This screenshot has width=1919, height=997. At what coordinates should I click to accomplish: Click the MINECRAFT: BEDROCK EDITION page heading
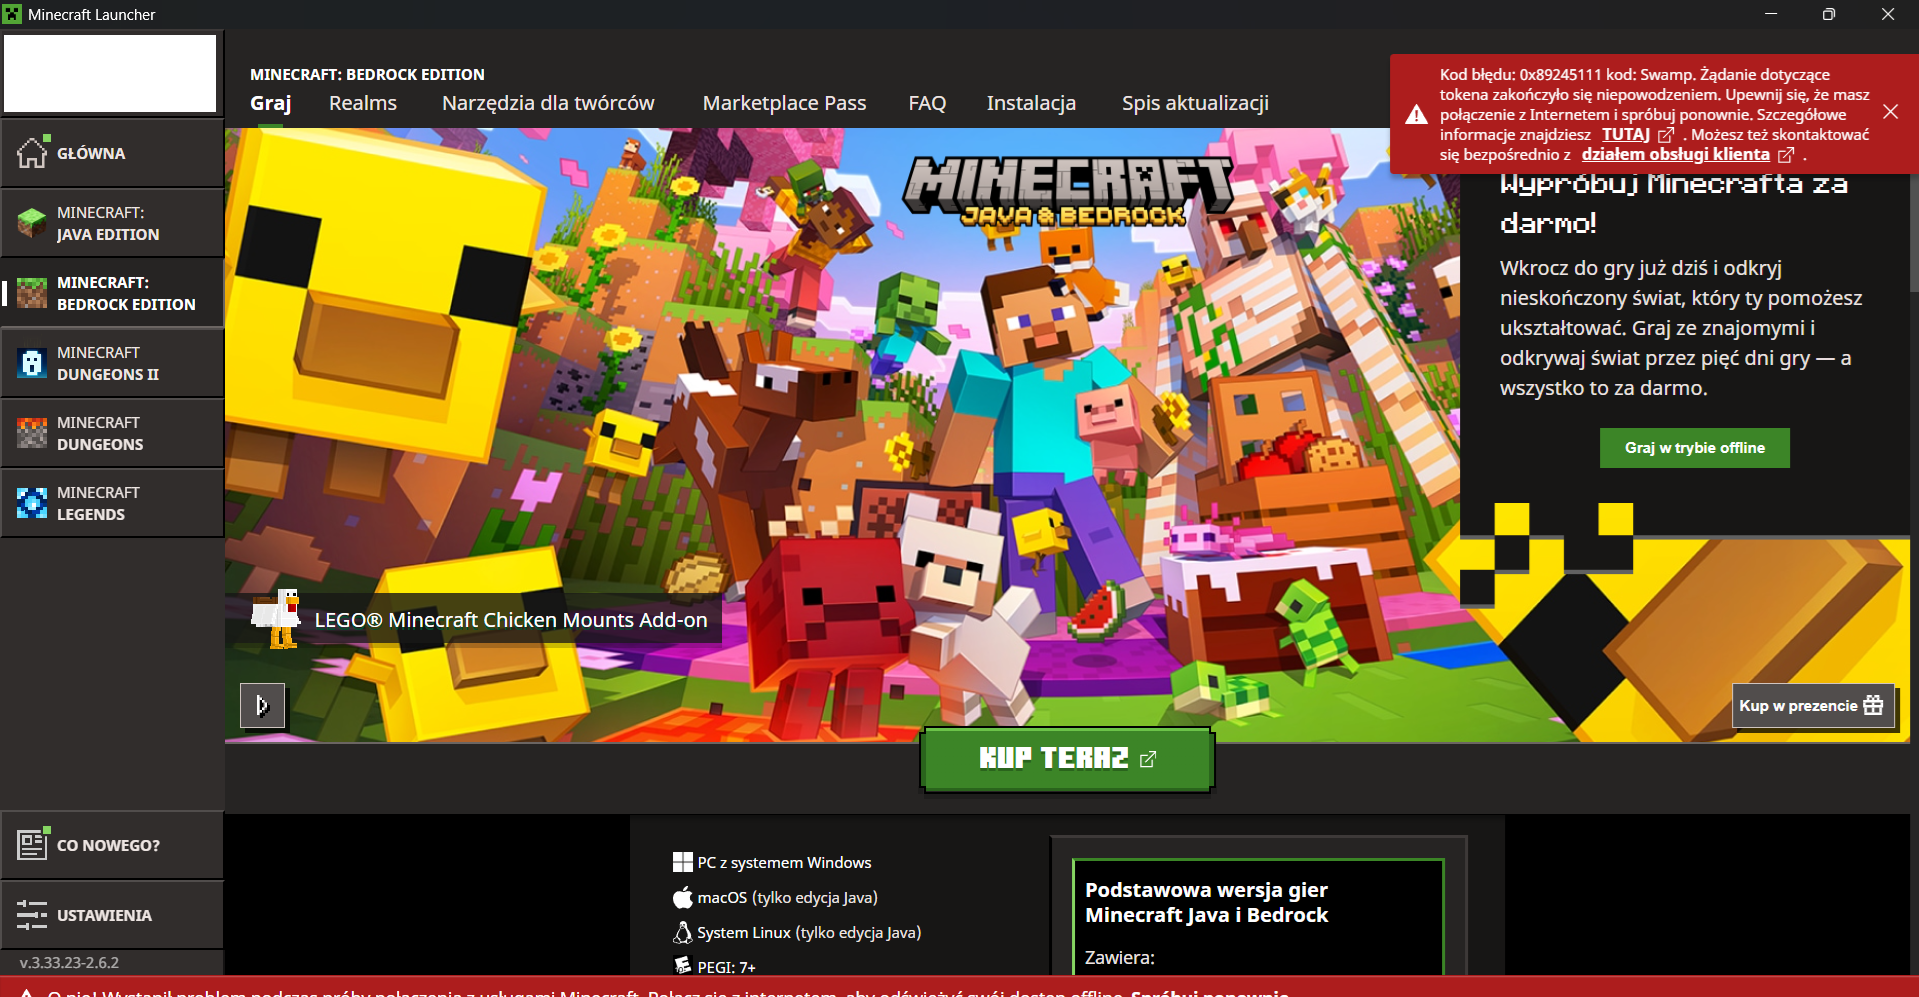(x=367, y=74)
